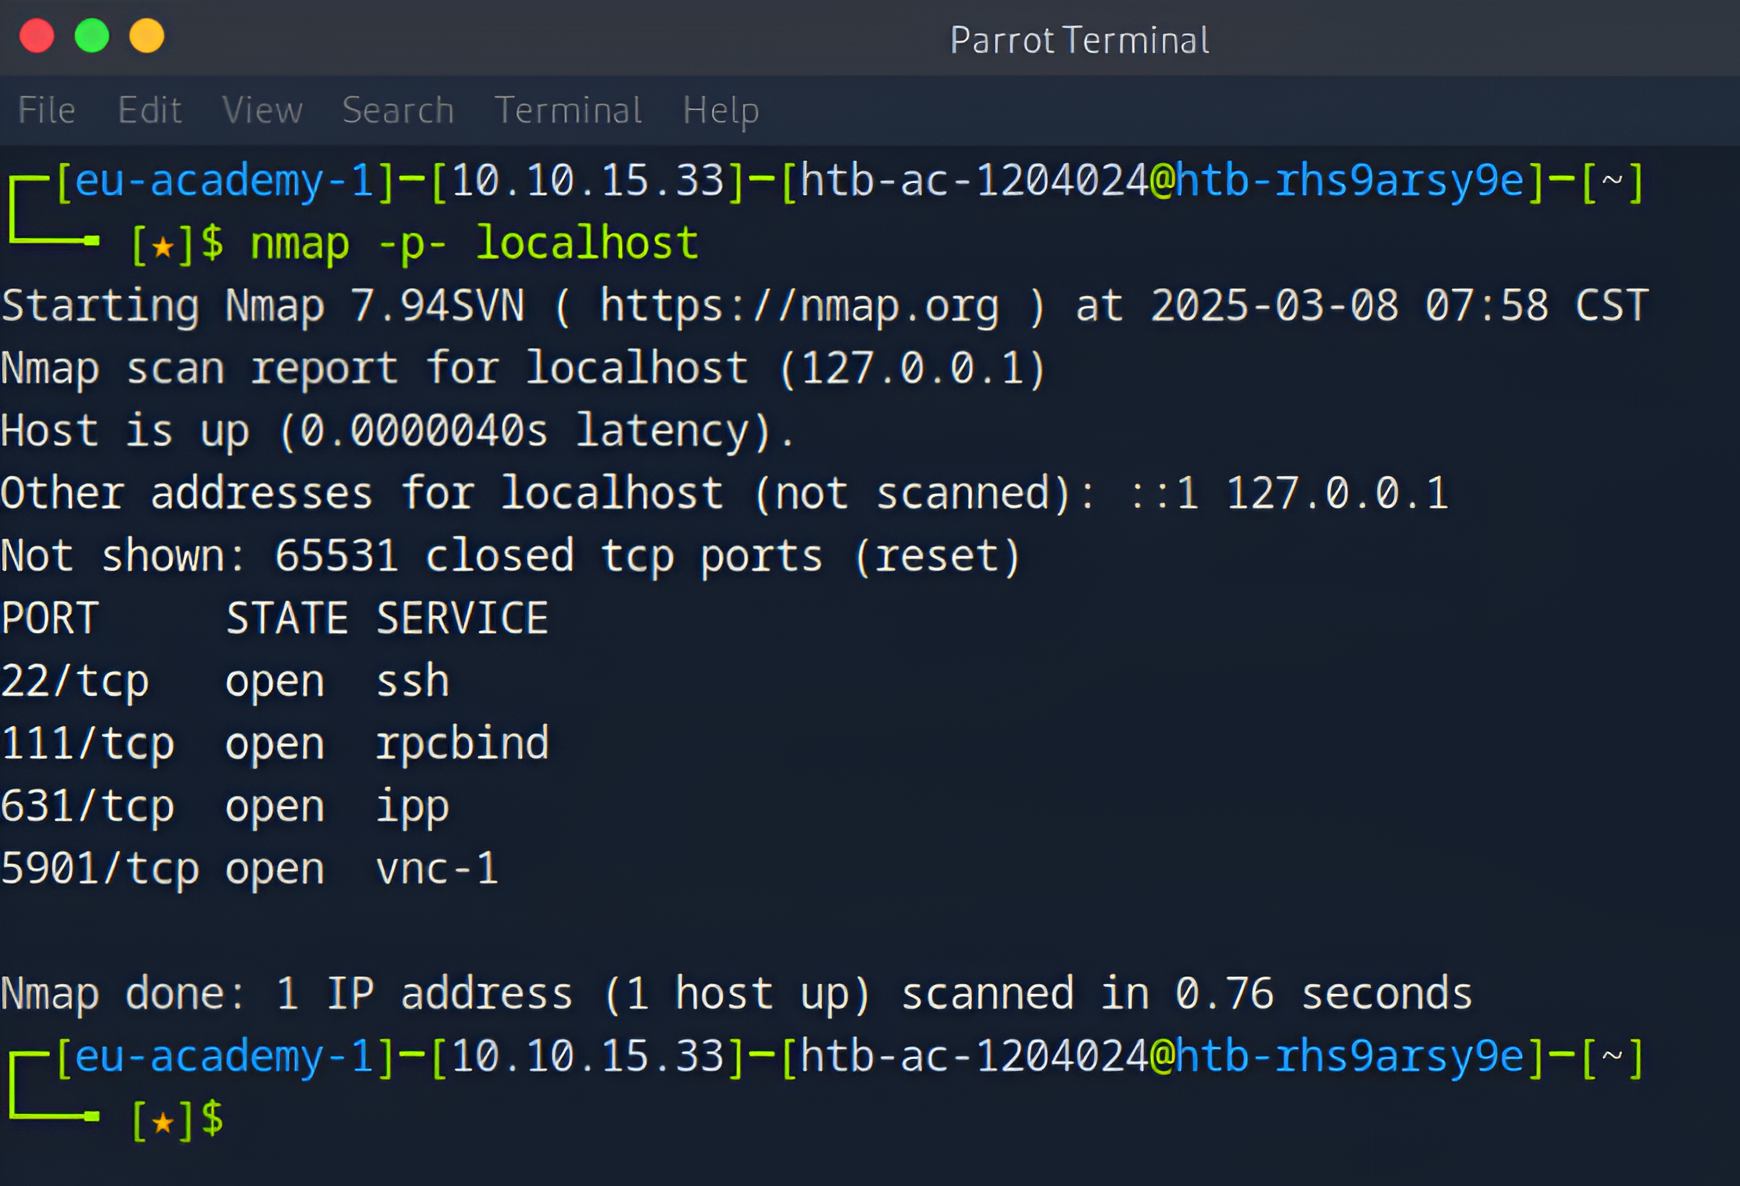Click the 111/tcp rpcbind output line
The width and height of the screenshot is (1740, 1186).
pos(275,744)
